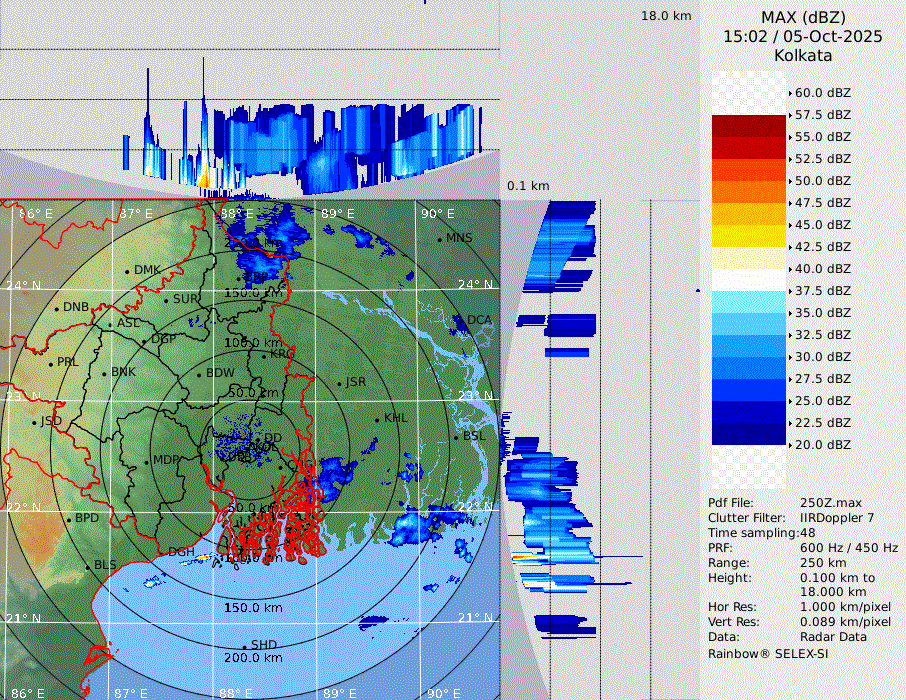The width and height of the screenshot is (906, 700).
Task: Click the MAX (dBZ) title text
Action: pyautogui.click(x=803, y=17)
